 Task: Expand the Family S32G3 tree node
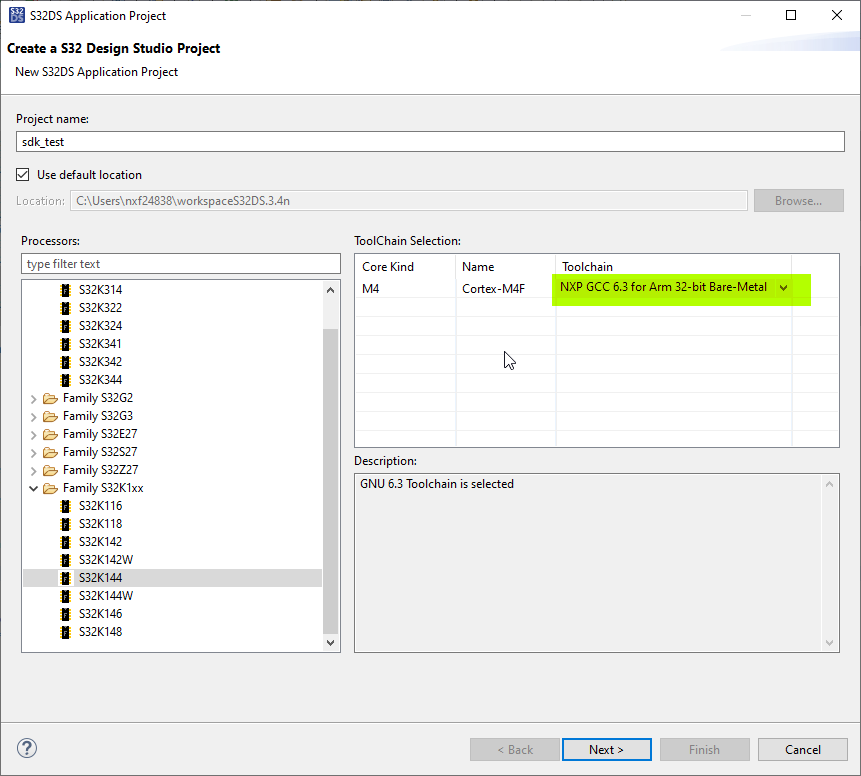pyautogui.click(x=33, y=415)
